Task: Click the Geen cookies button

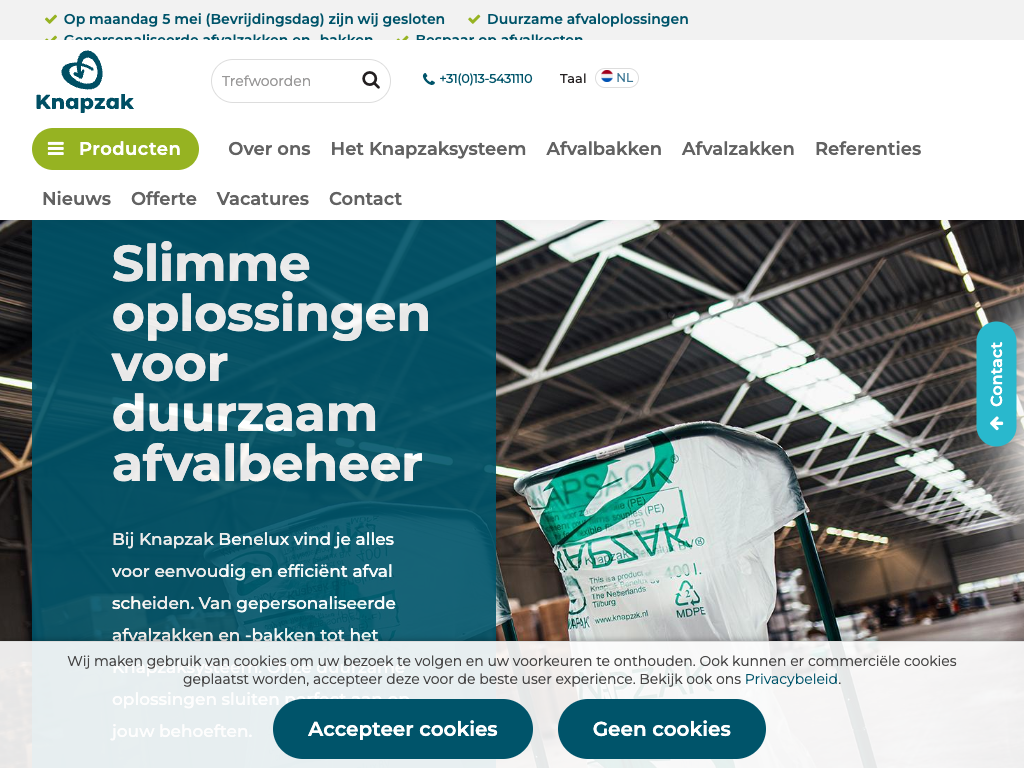Action: pos(662,729)
